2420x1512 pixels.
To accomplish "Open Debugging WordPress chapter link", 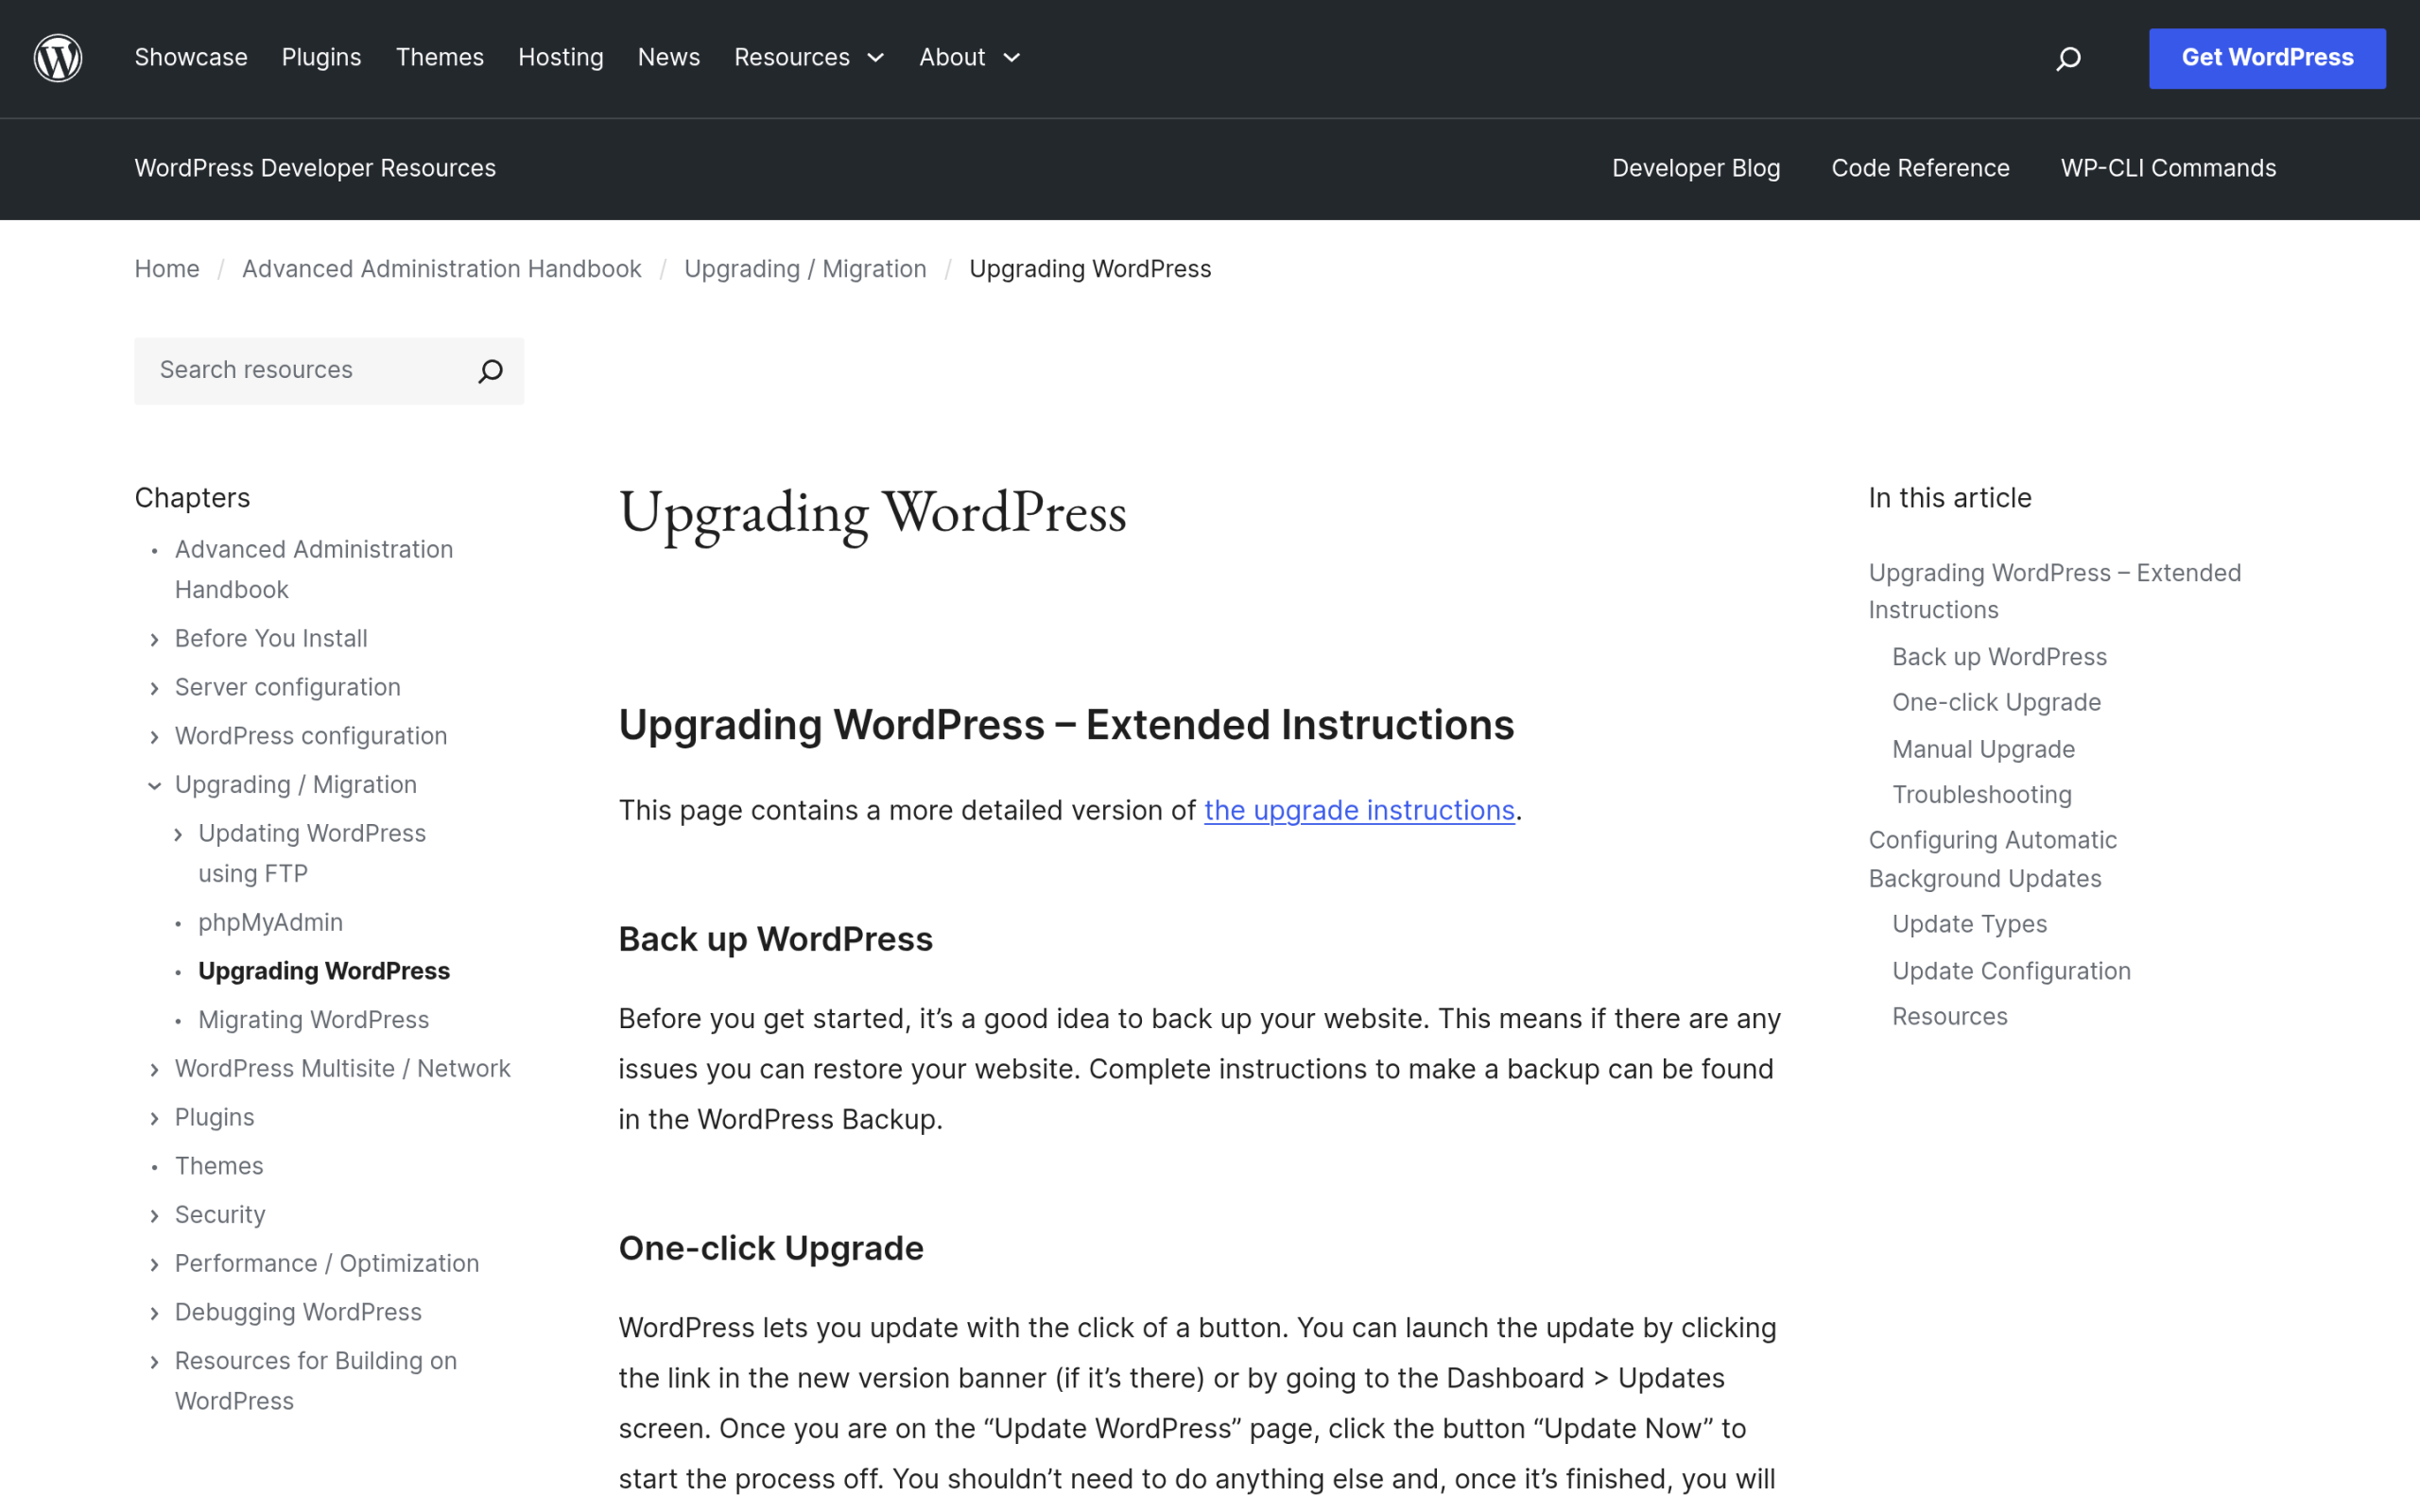I will tap(298, 1312).
